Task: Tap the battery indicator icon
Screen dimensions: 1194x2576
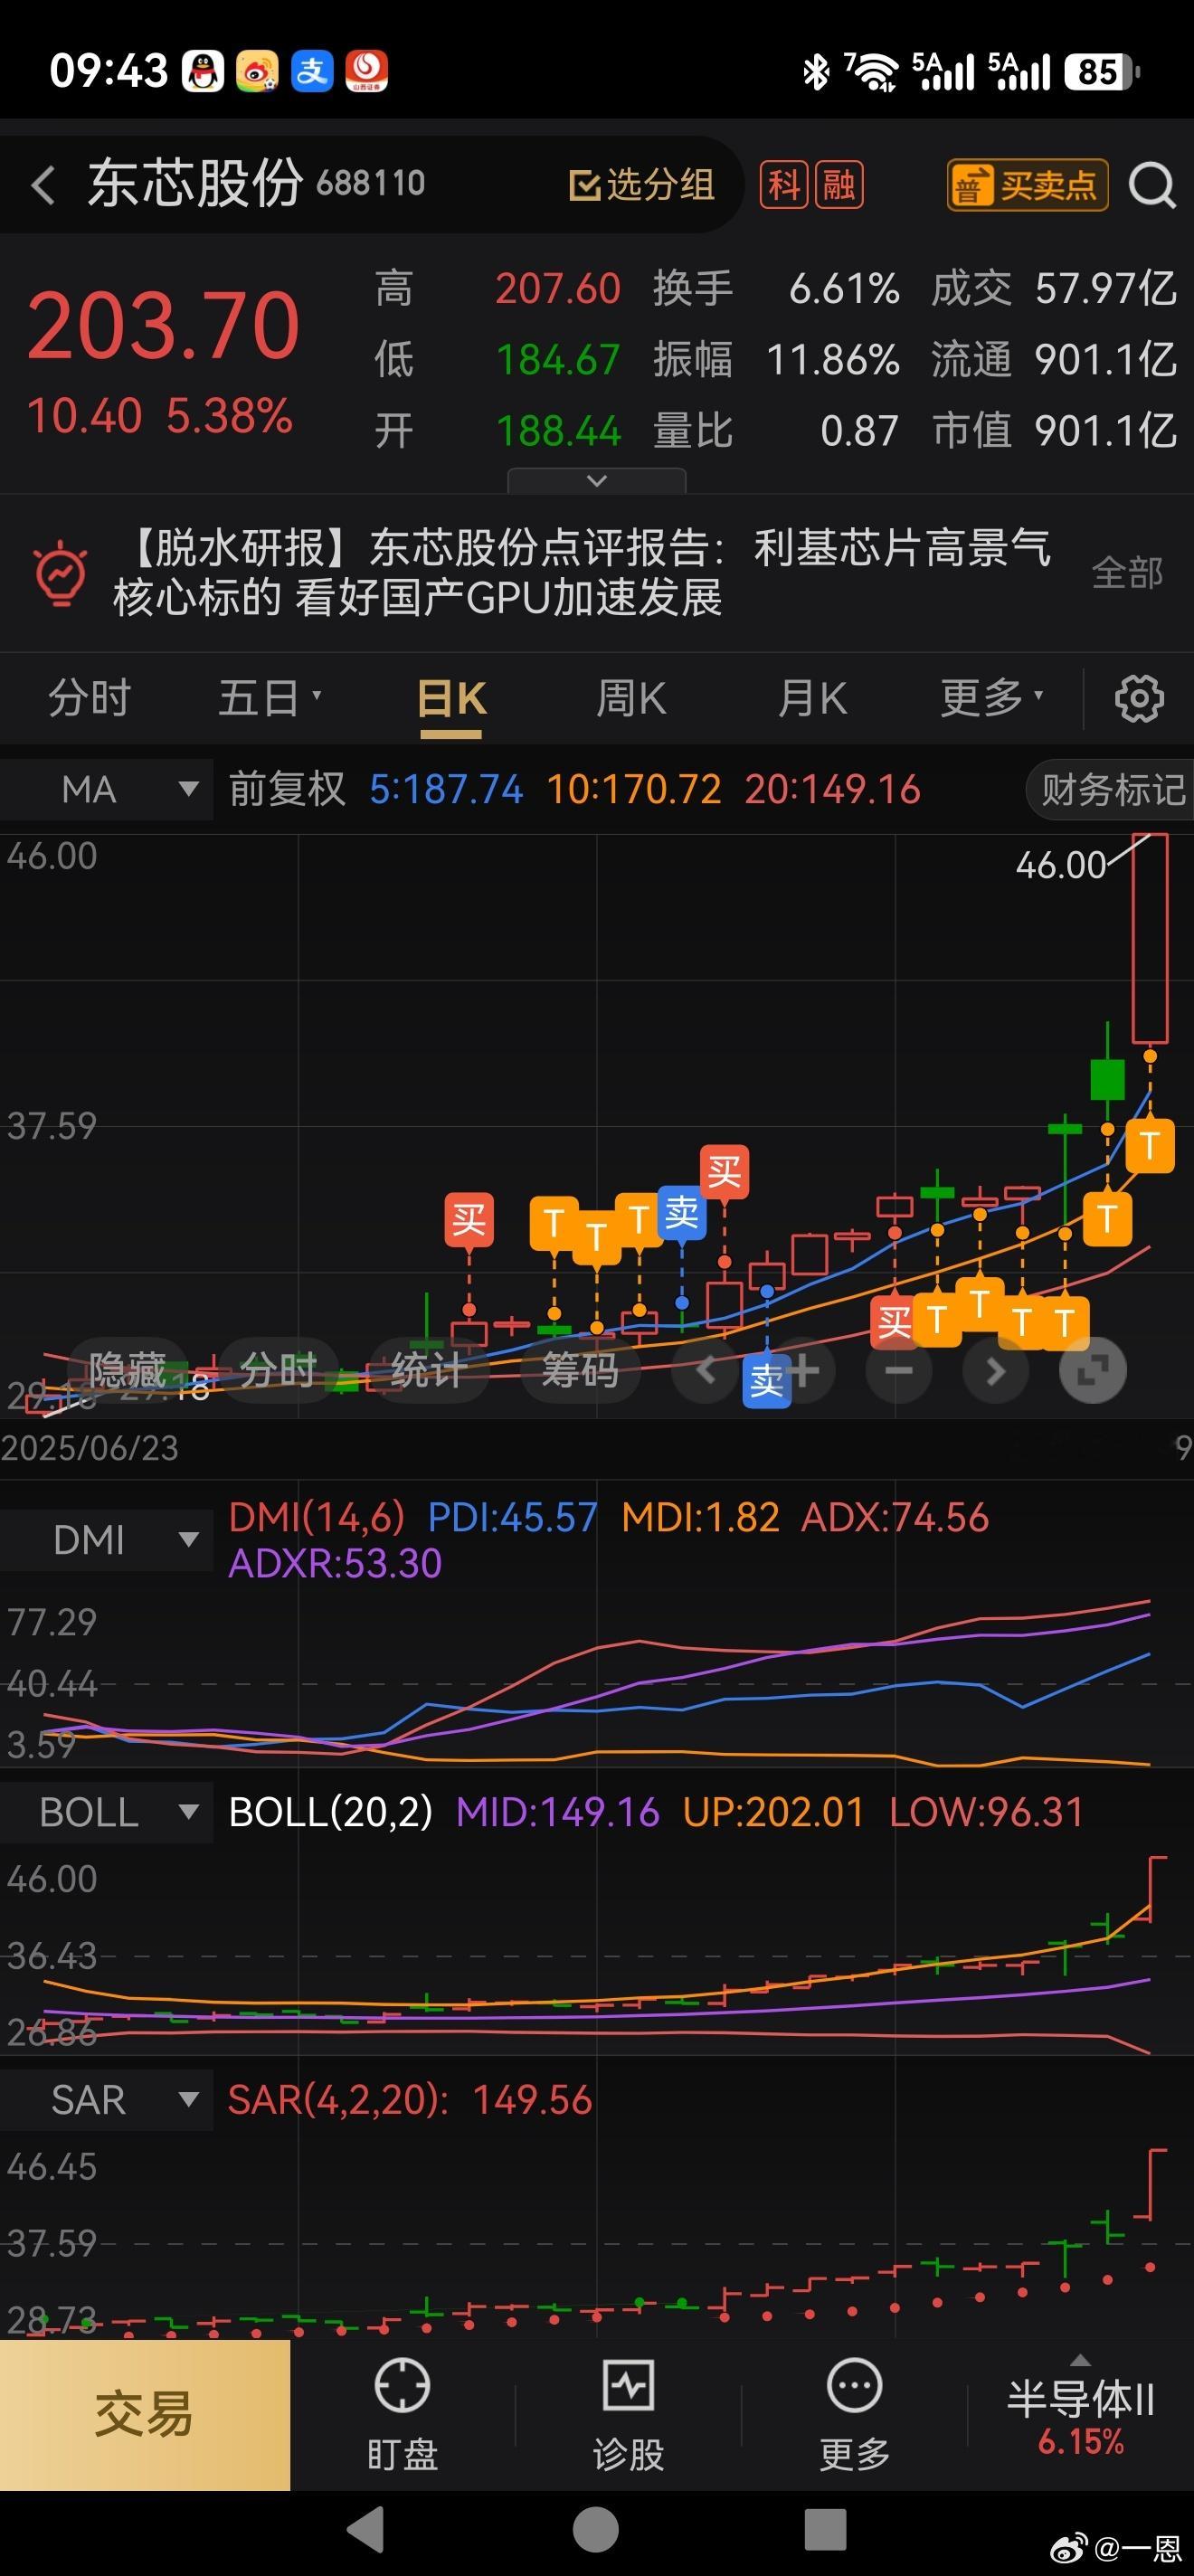Action: click(1102, 72)
